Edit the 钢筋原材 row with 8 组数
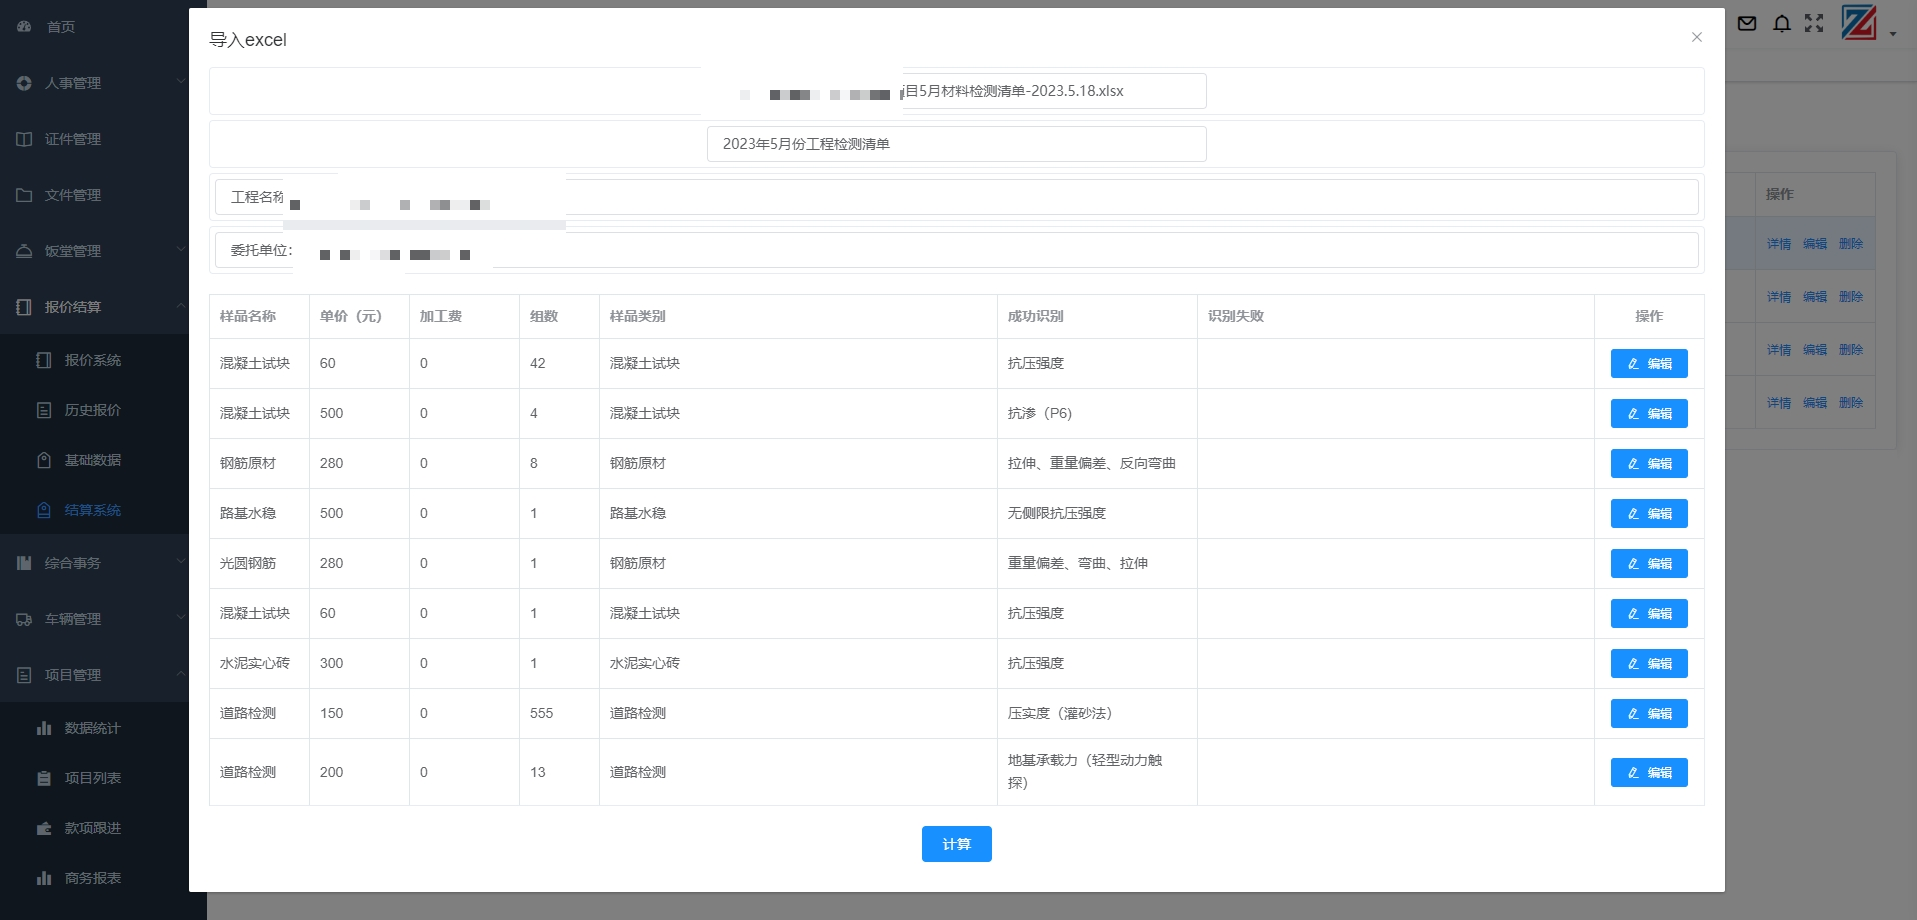This screenshot has height=920, width=1917. (x=1649, y=464)
